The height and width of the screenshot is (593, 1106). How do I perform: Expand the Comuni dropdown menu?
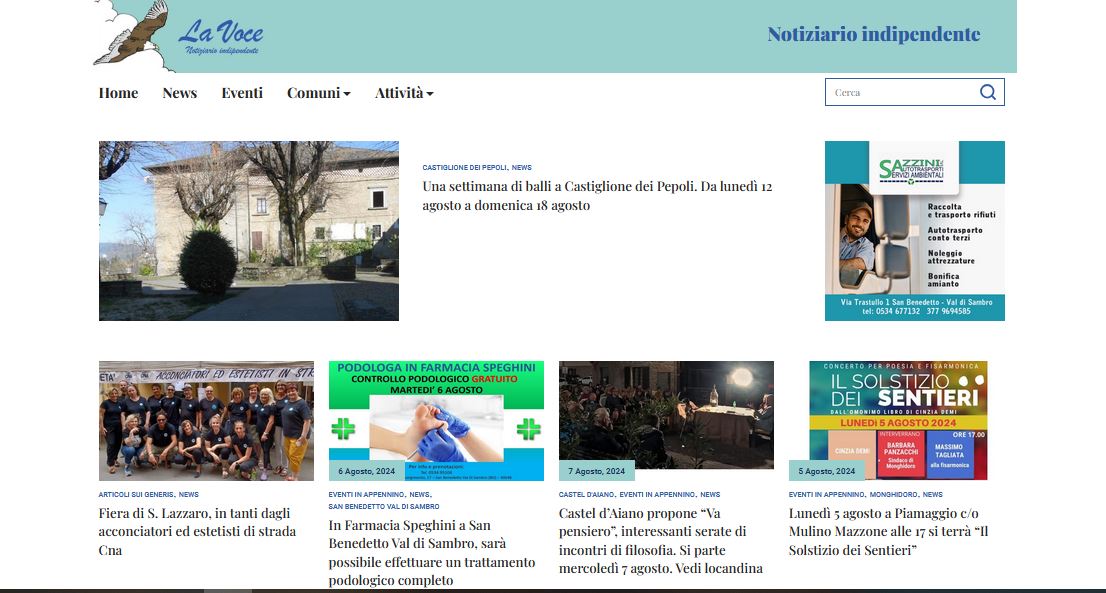point(318,93)
